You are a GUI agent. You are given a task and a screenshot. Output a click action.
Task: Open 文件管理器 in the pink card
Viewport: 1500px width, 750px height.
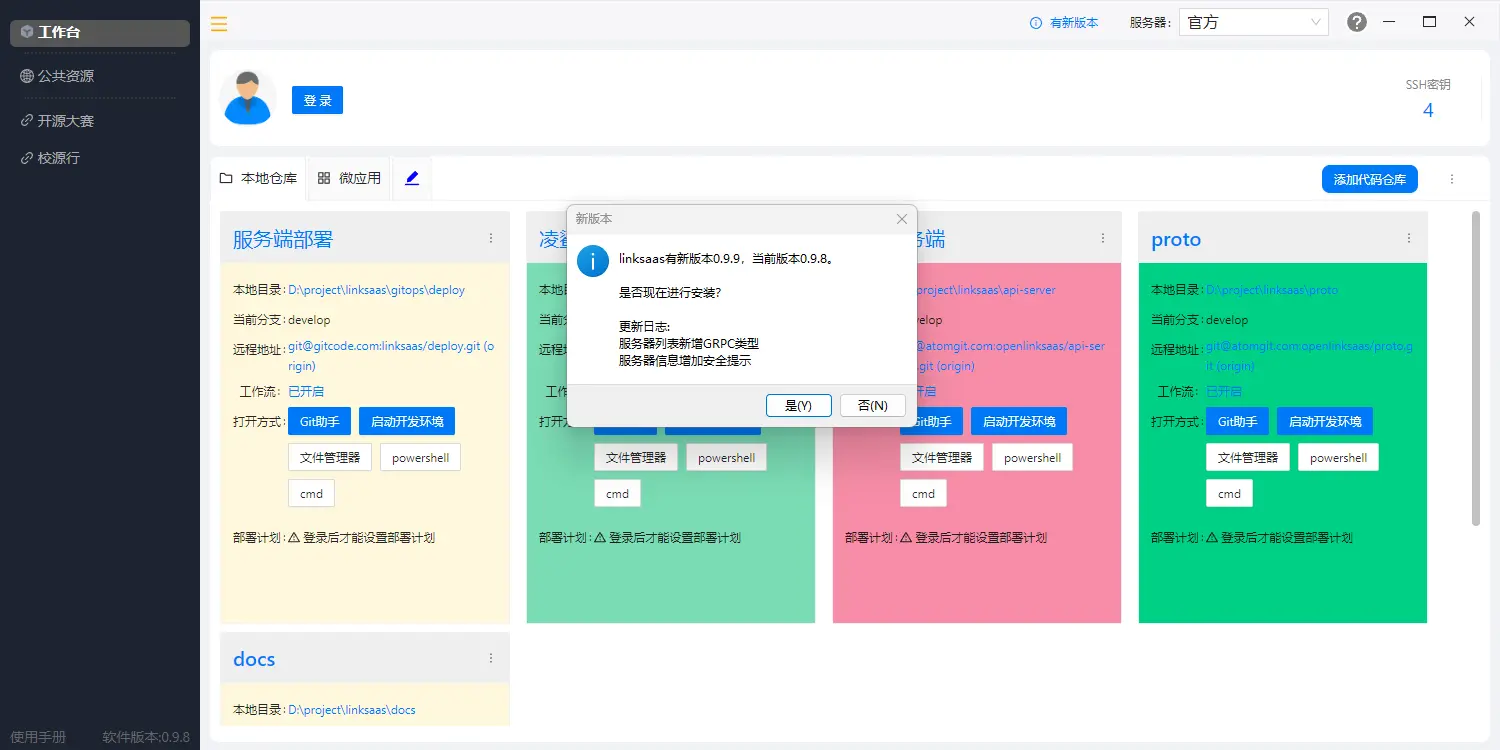pyautogui.click(x=942, y=457)
